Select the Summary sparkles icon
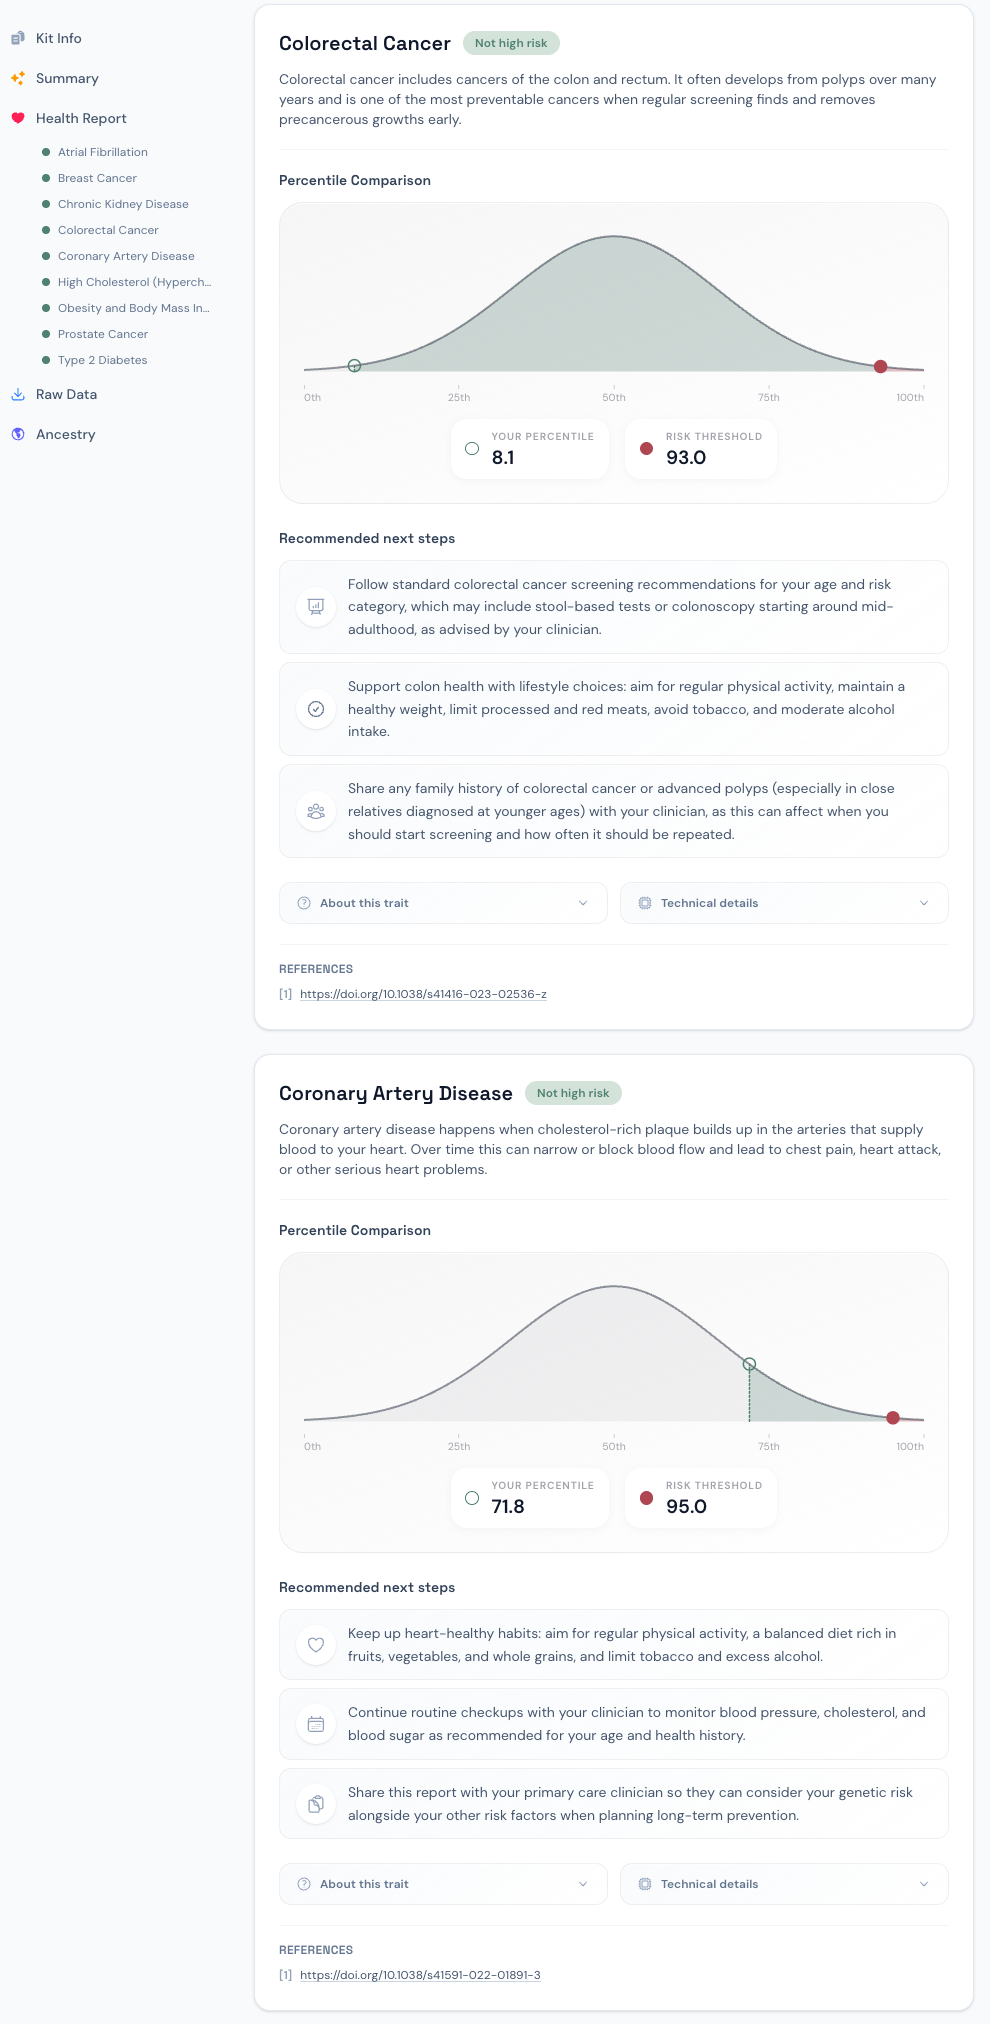The height and width of the screenshot is (2024, 990). coord(18,77)
